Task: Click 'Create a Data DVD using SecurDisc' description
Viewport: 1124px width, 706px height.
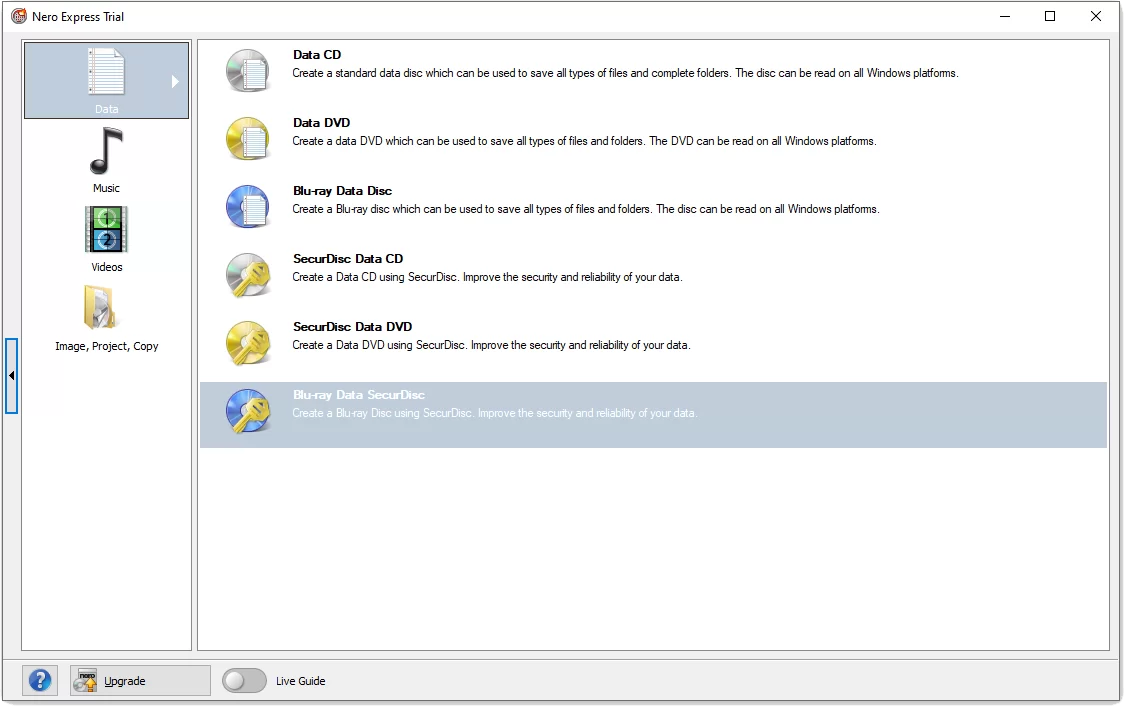Action: (x=491, y=345)
